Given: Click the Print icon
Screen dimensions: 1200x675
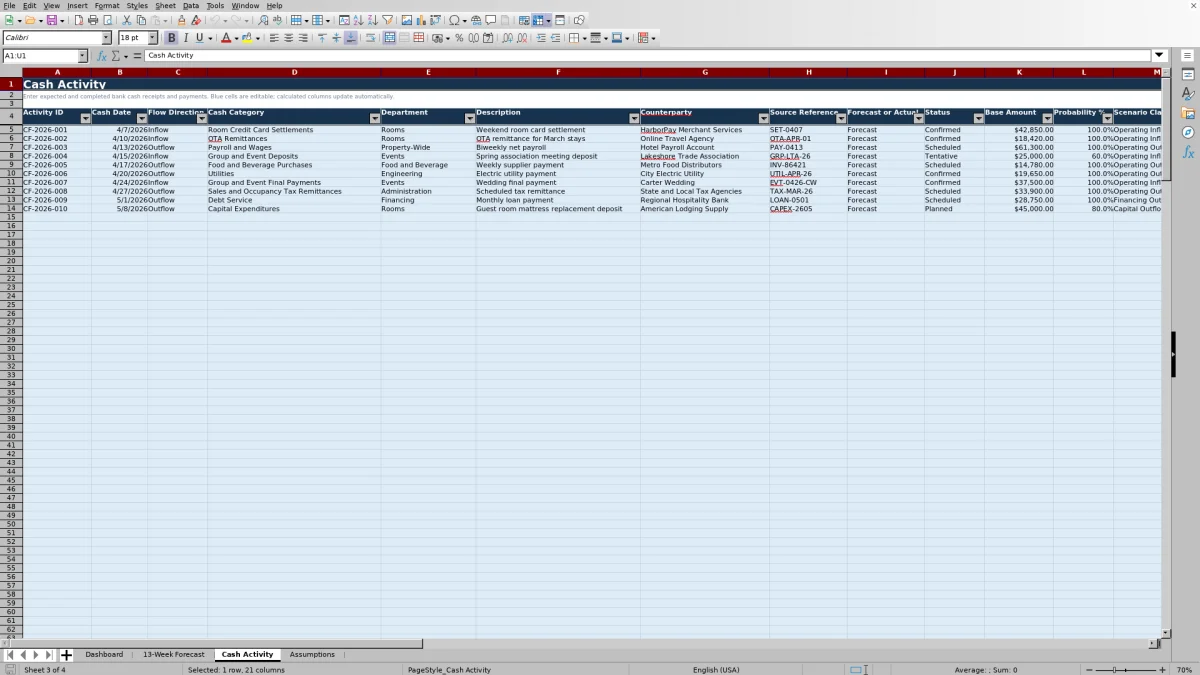Looking at the screenshot, I should pos(93,20).
